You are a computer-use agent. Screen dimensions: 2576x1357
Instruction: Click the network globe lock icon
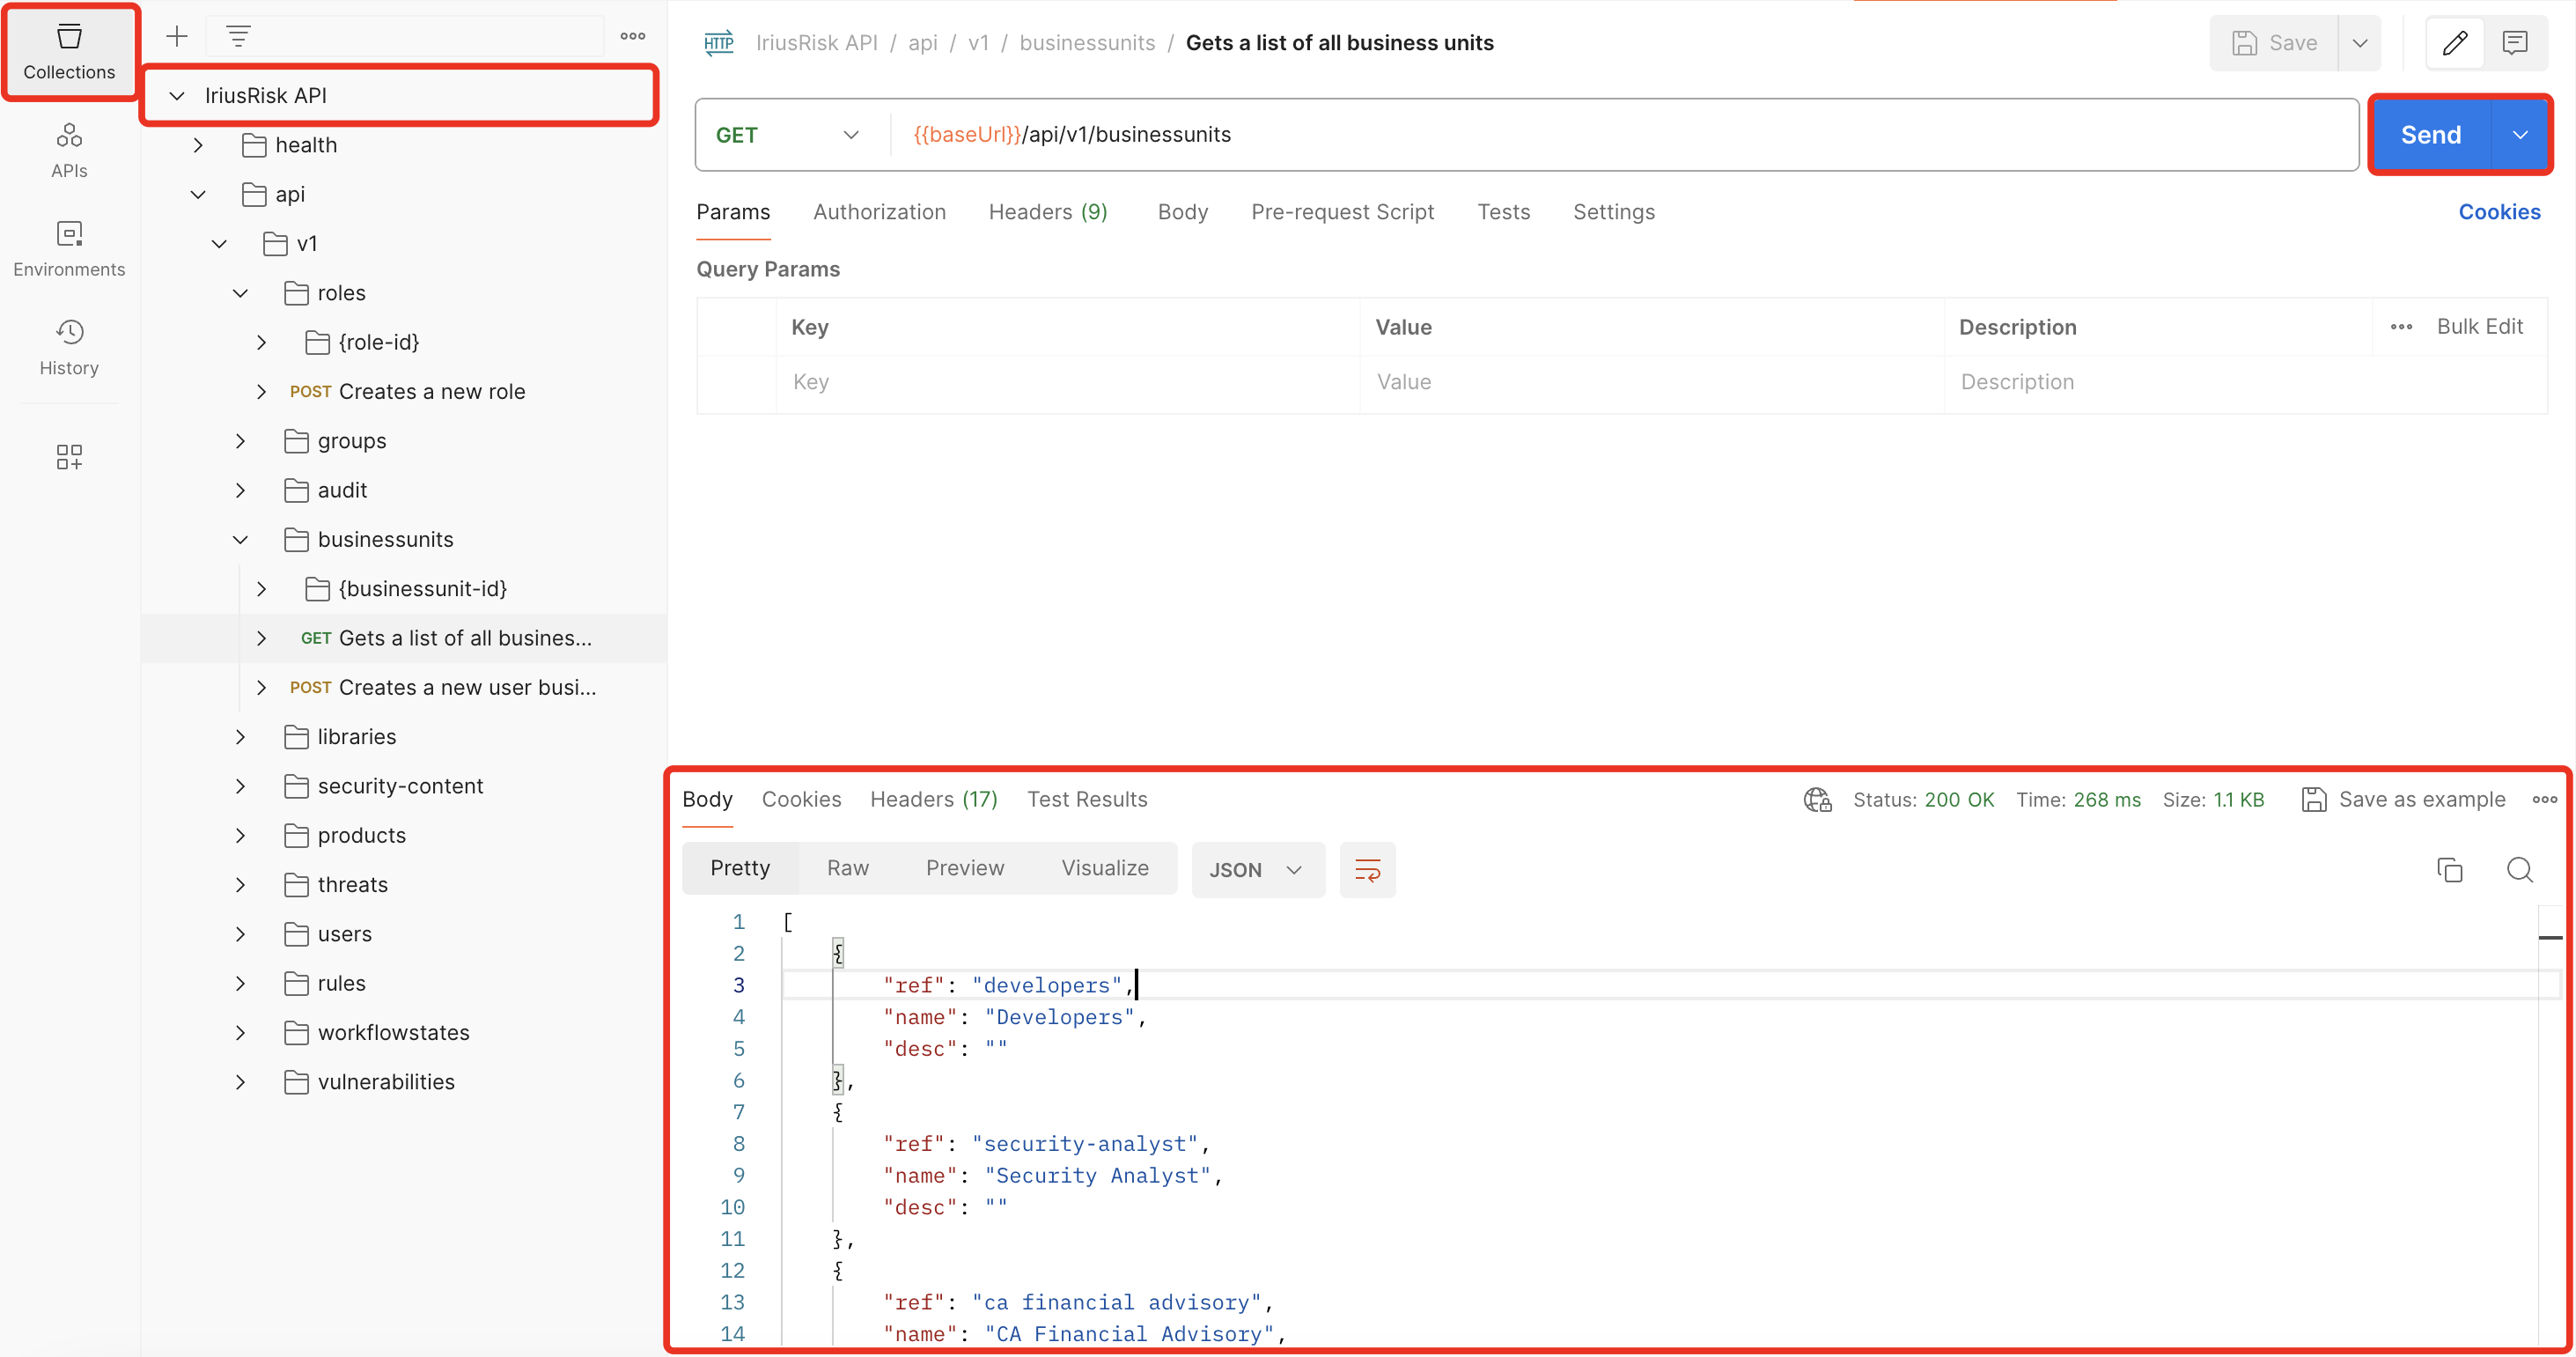click(1817, 800)
